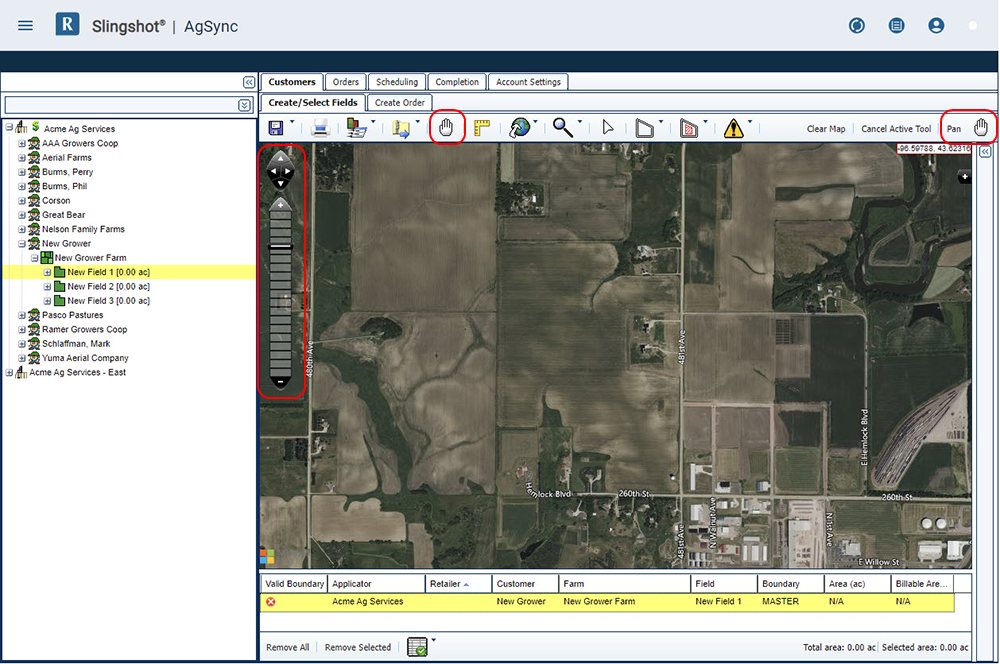
Task: Click the hand icon beside the Pan label
Action: [981, 128]
